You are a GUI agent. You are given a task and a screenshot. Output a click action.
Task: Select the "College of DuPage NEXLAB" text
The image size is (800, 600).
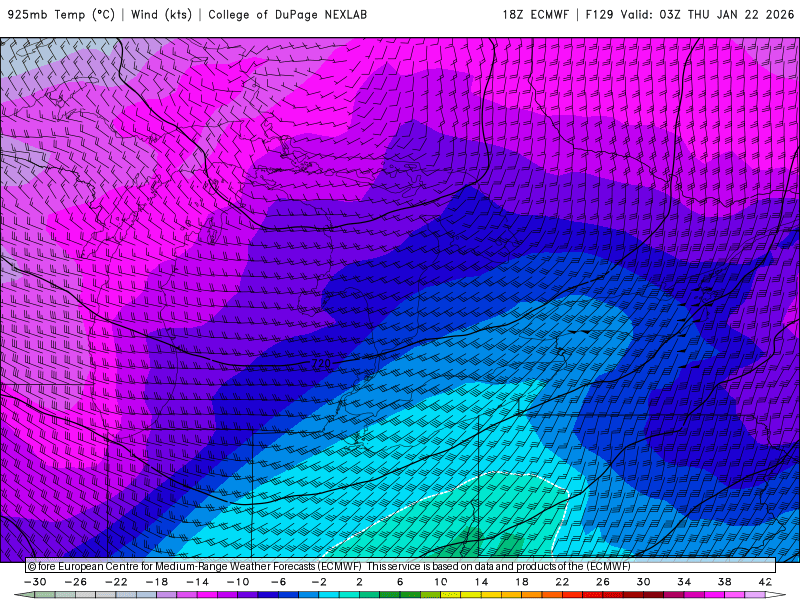coord(287,15)
